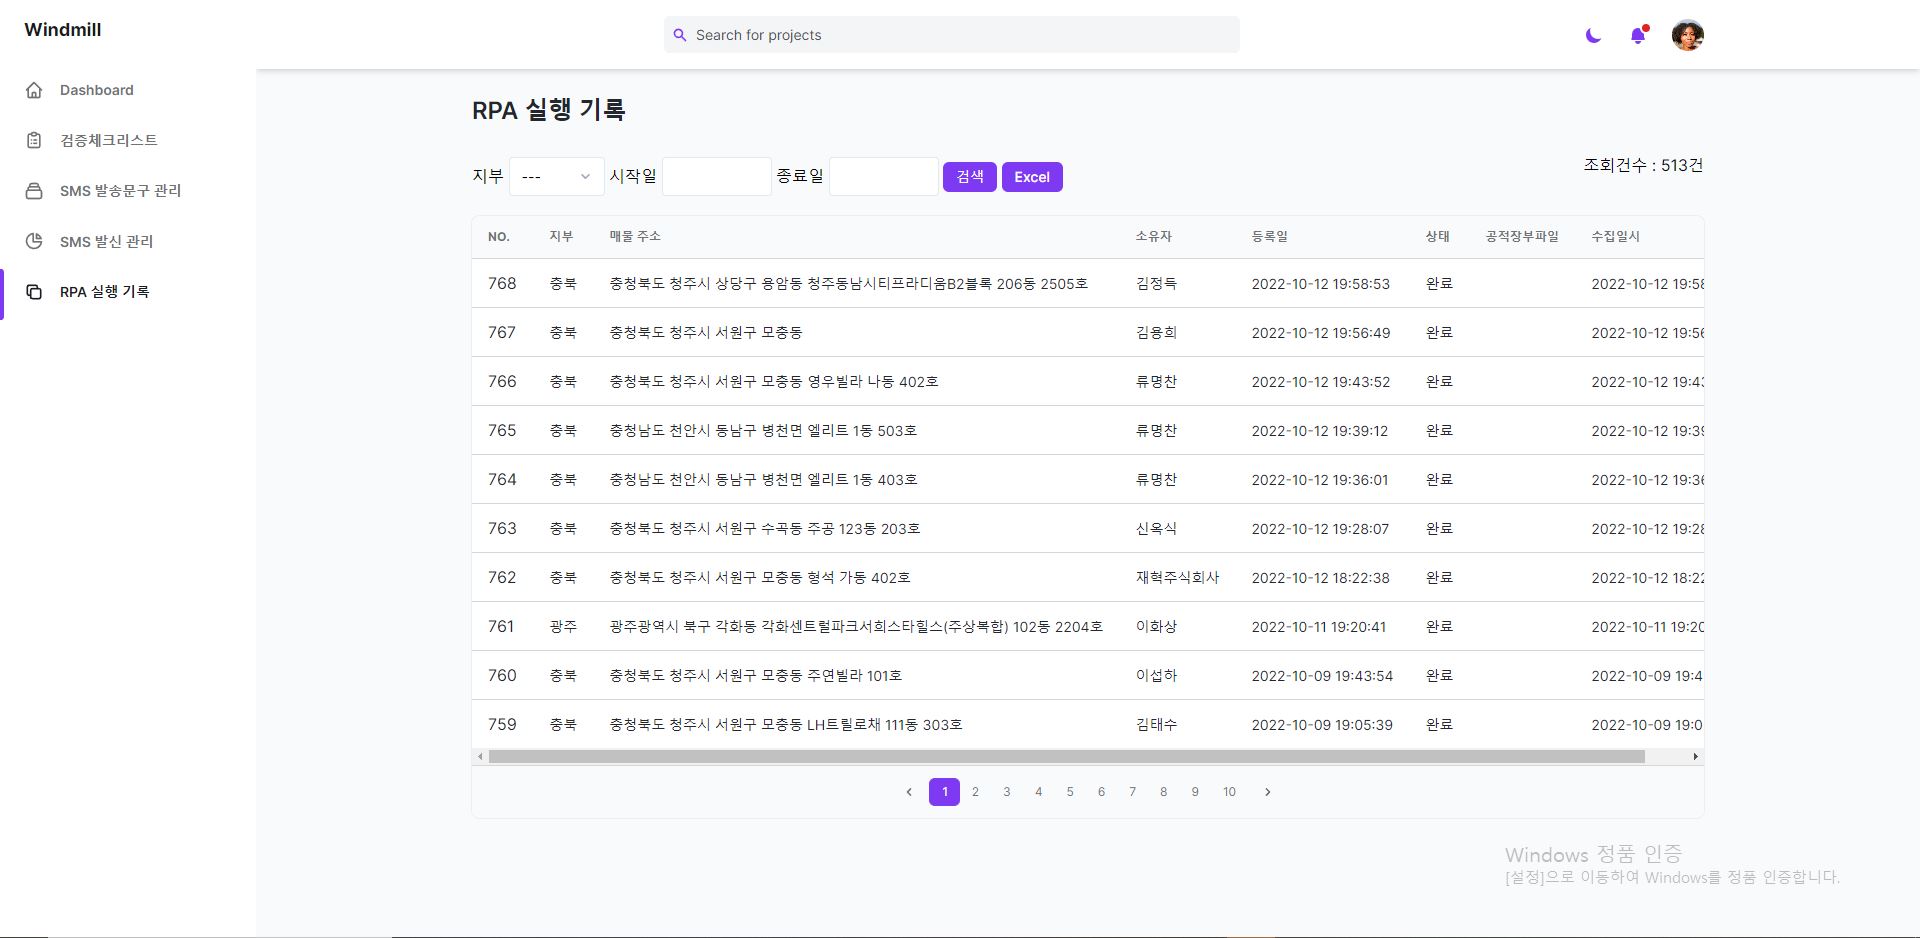The height and width of the screenshot is (938, 1920).
Task: Click the RPA 실행 기록 copy icon
Action: [34, 292]
